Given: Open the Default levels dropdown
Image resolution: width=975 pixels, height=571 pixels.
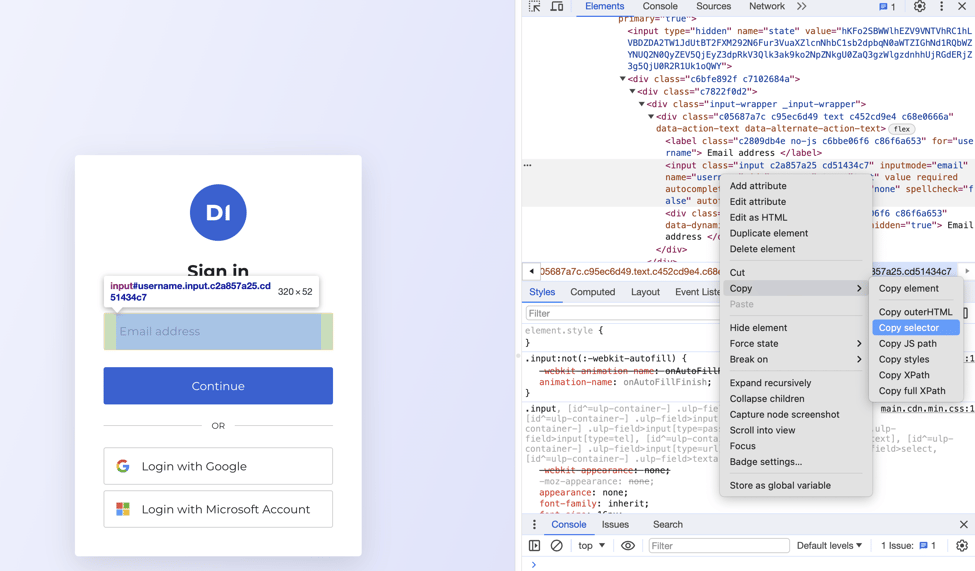Looking at the screenshot, I should pyautogui.click(x=829, y=545).
